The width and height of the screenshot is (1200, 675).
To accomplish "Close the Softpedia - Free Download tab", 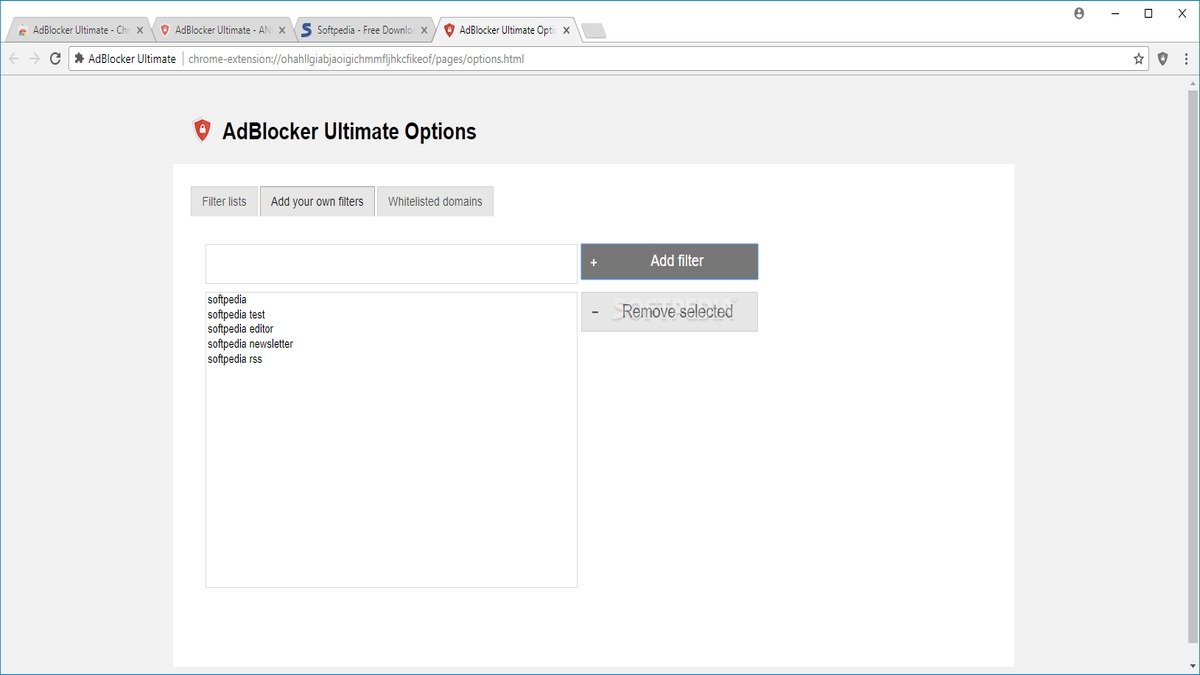I will [424, 30].
